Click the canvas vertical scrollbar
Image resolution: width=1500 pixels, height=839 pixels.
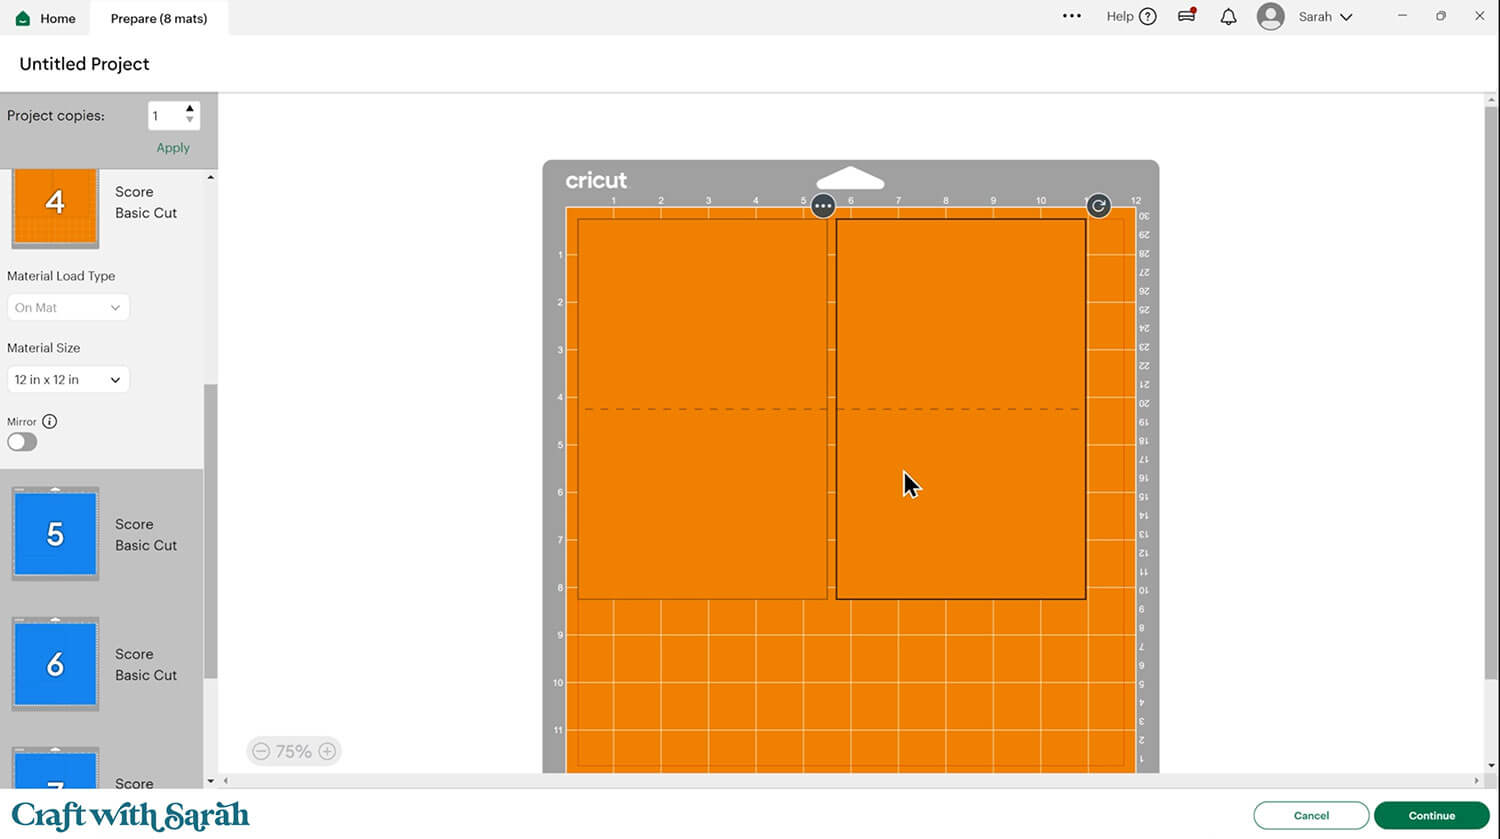coord(1491,391)
